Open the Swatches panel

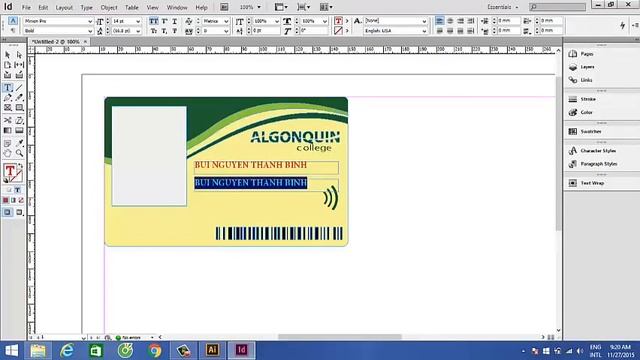coord(591,131)
